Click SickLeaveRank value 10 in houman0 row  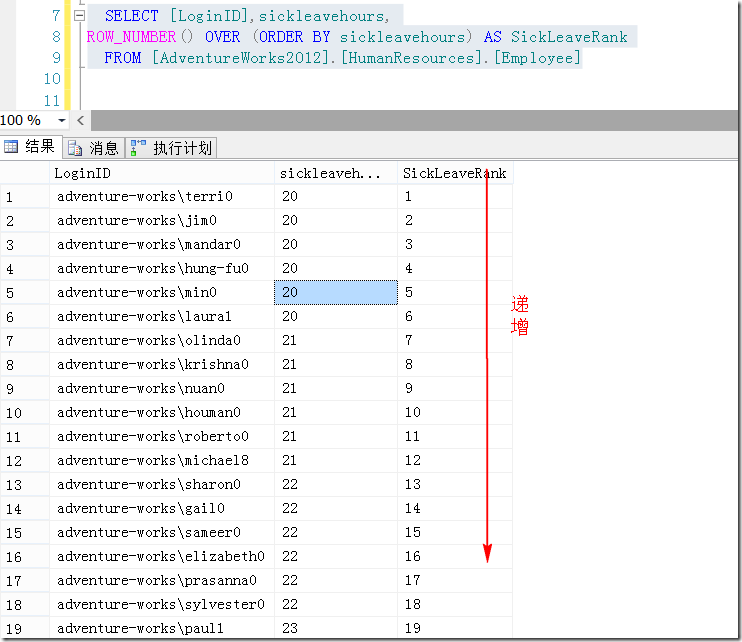[455, 413]
